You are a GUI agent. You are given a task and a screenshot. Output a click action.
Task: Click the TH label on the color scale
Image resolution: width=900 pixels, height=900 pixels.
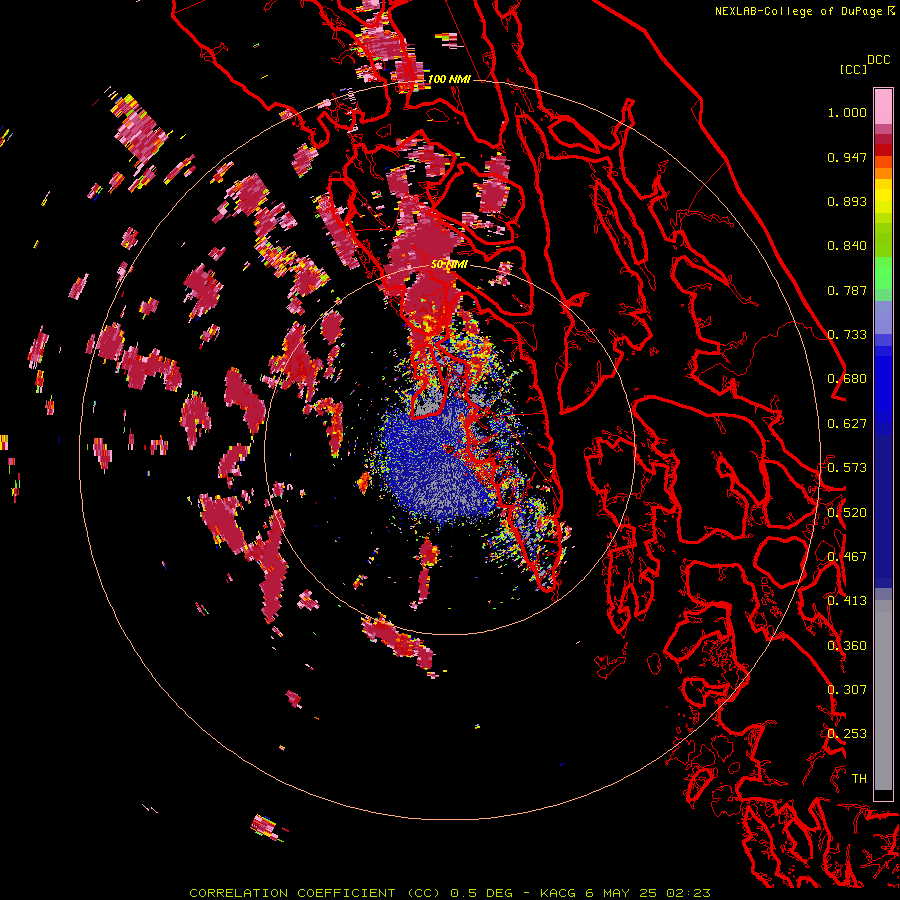pyautogui.click(x=859, y=779)
